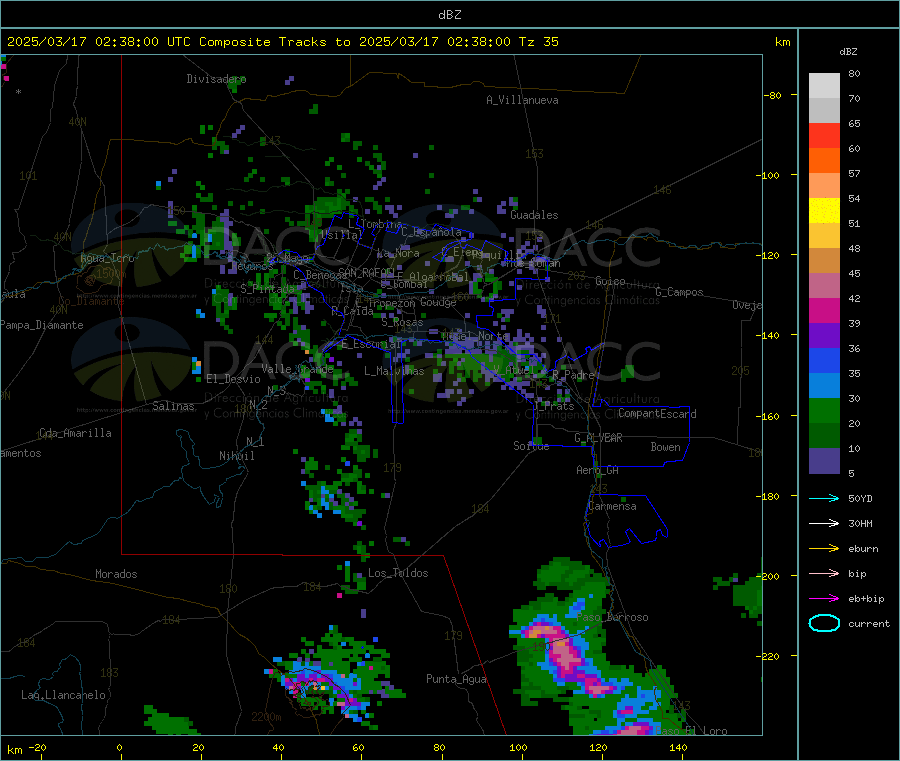
Task: Select the purple 36-39 dBZ swatch
Action: pyautogui.click(x=824, y=336)
